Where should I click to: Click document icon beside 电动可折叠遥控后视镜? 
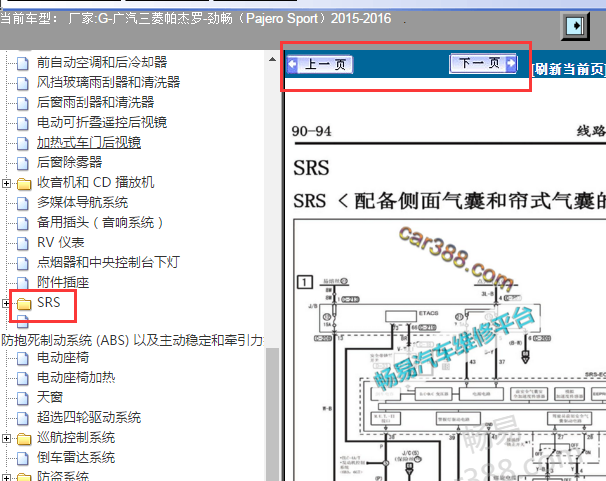[23, 123]
